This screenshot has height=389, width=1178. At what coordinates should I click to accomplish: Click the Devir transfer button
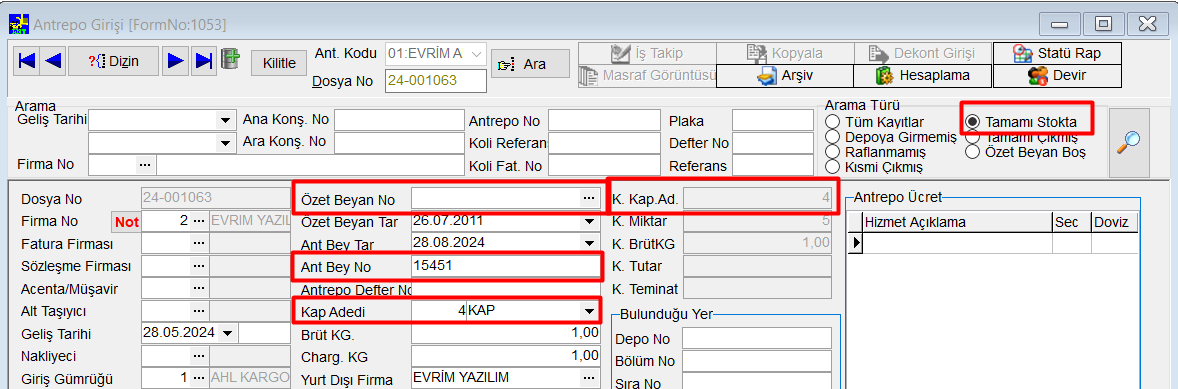(x=1057, y=76)
